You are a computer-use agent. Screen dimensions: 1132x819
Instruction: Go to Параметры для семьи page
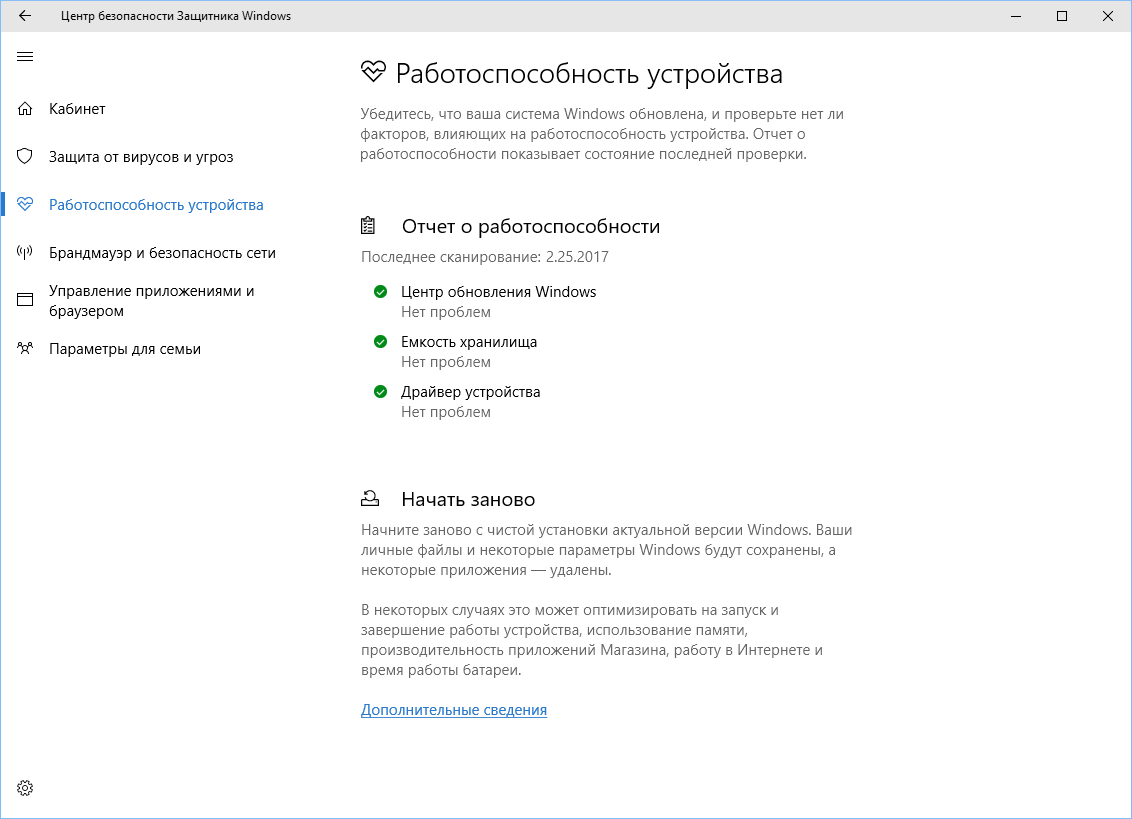pos(123,348)
